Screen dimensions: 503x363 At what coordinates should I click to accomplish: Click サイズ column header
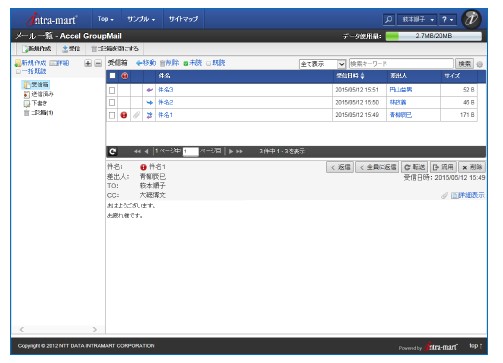click(452, 76)
